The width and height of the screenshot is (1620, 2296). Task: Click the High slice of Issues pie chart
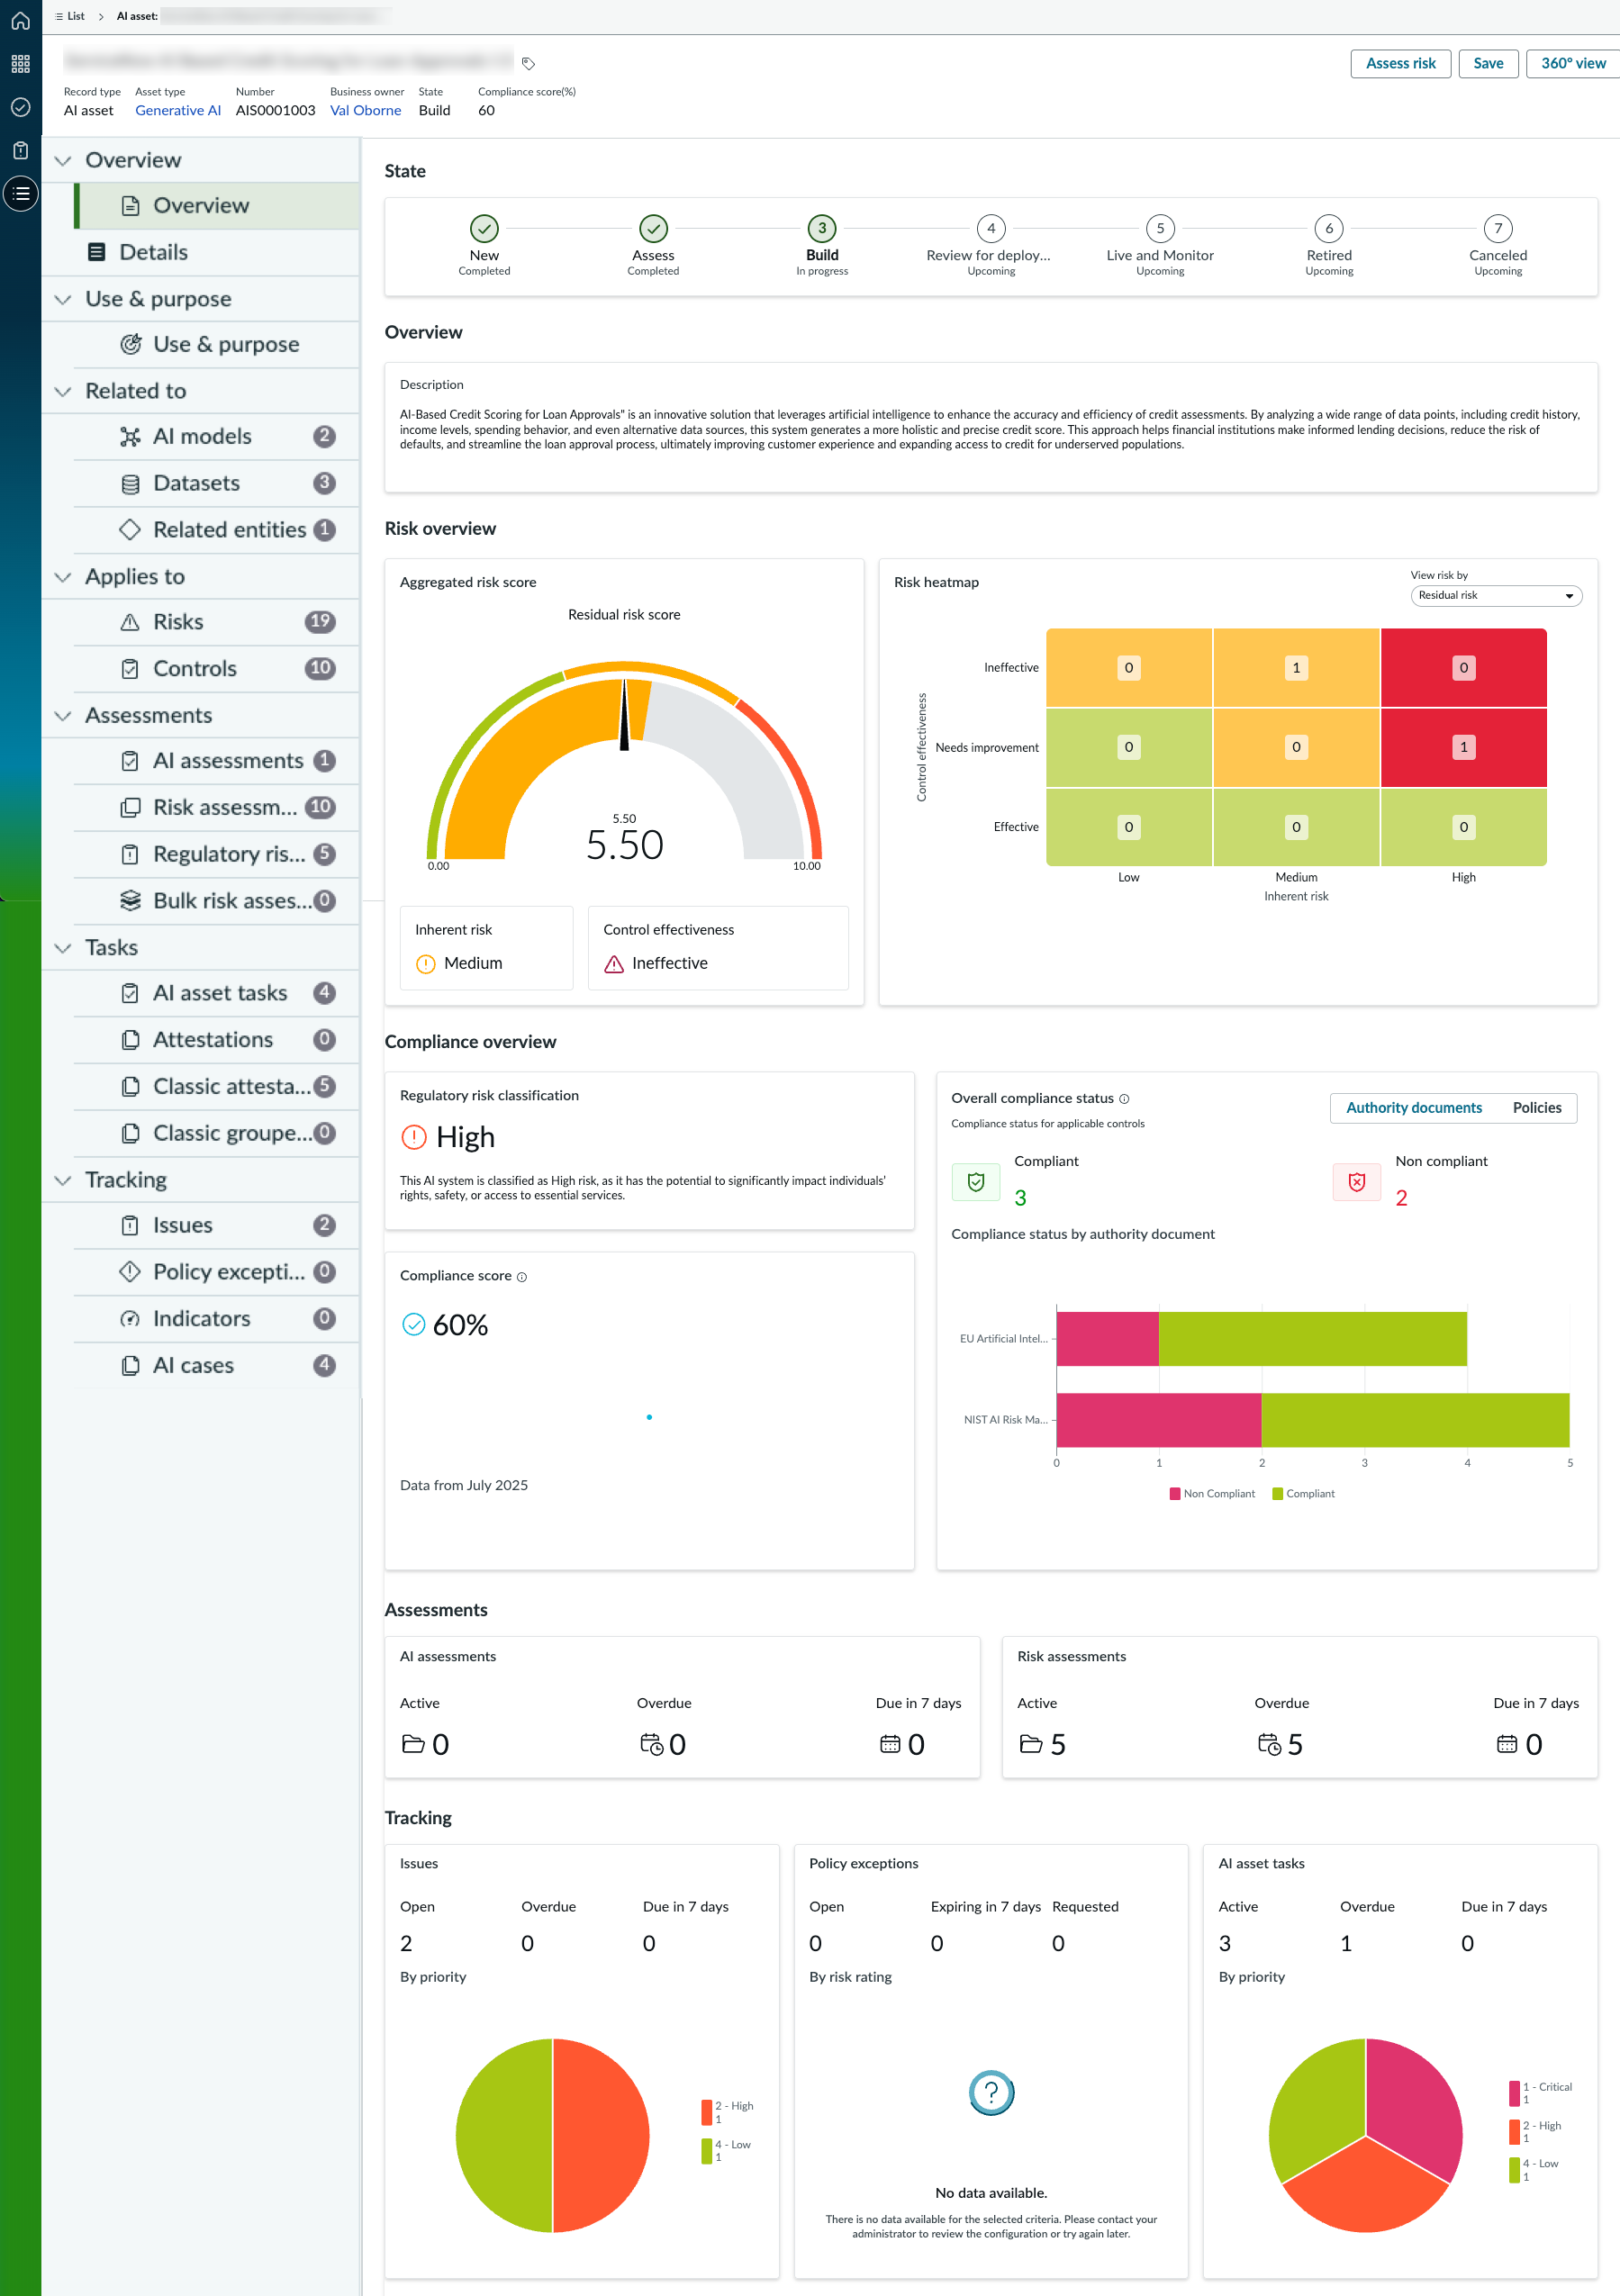[x=601, y=2135]
